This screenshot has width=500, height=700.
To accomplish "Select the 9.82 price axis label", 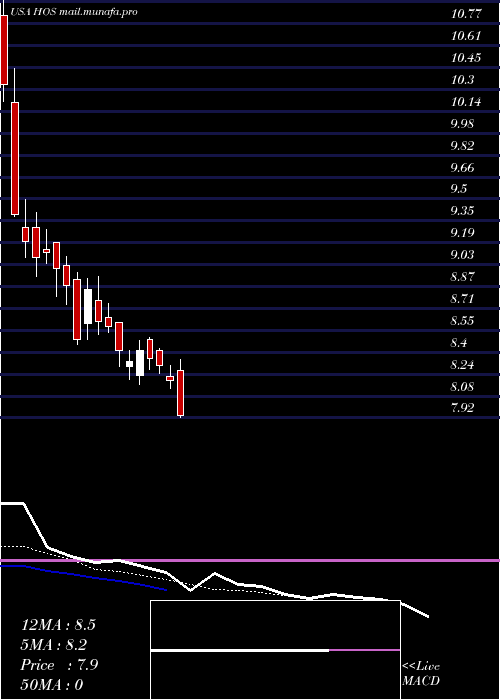I will (462, 146).
